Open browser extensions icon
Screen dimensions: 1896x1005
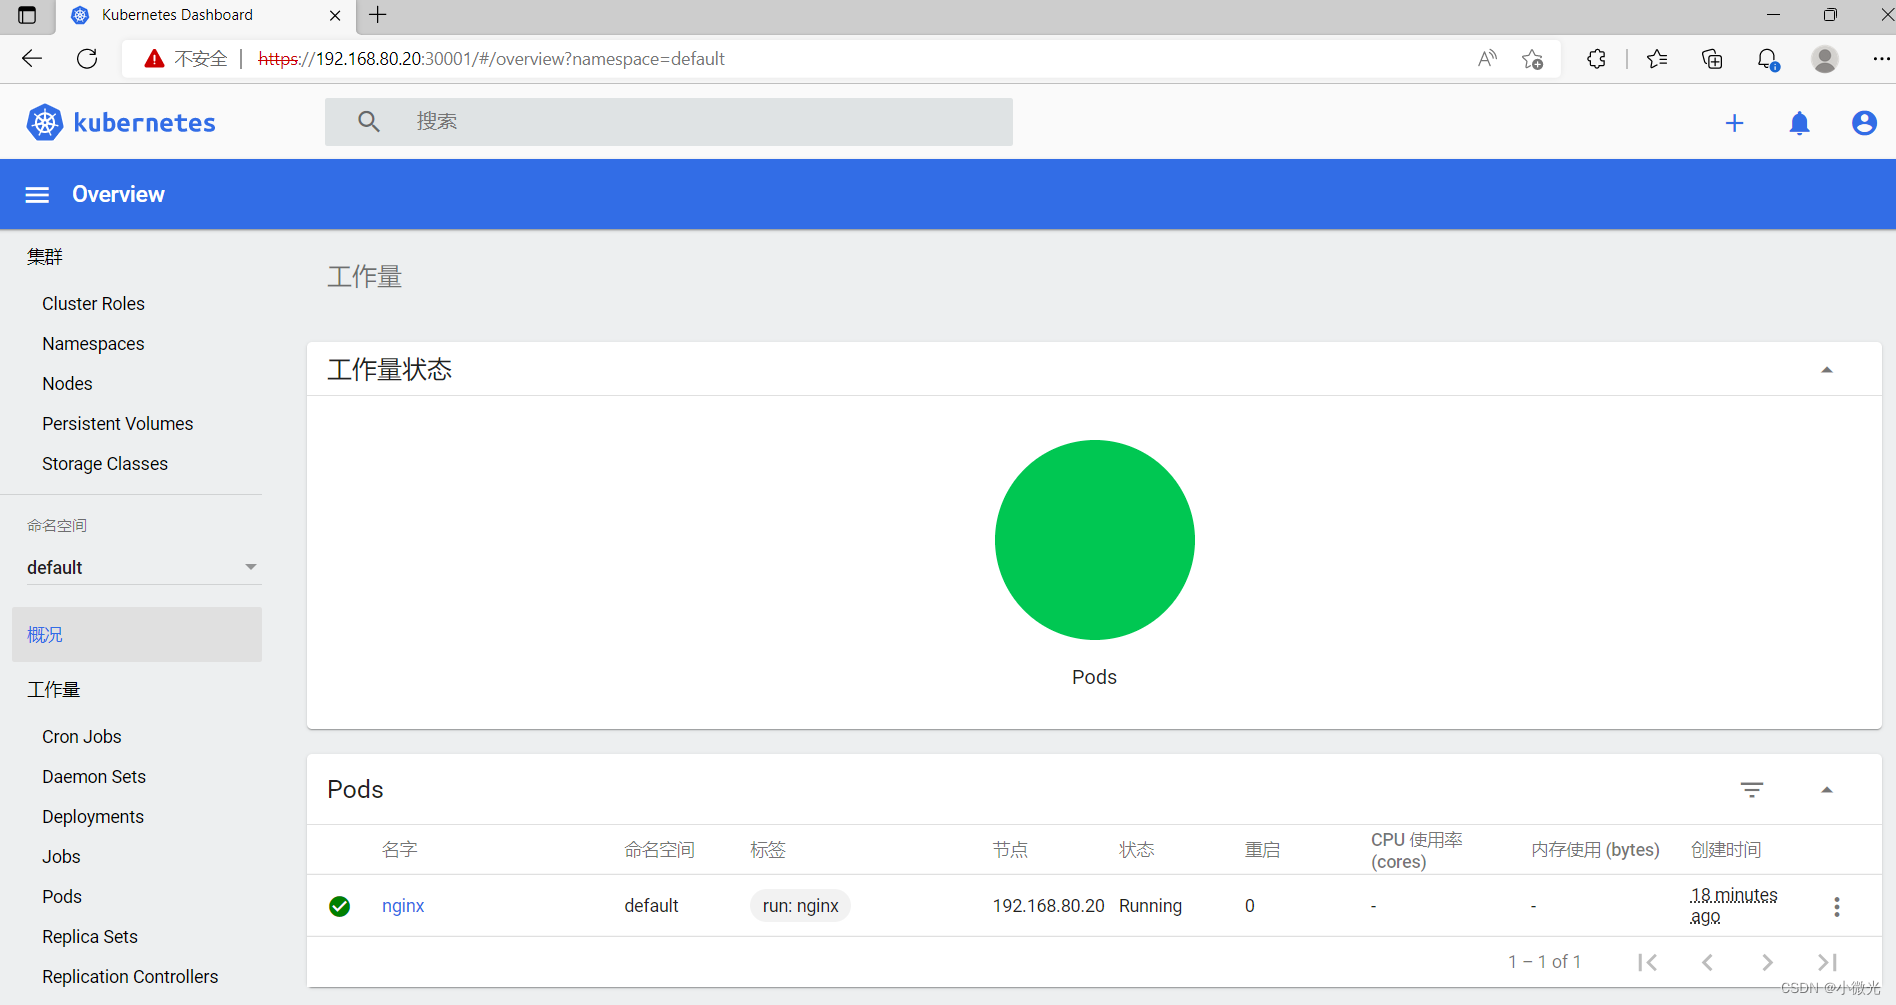pyautogui.click(x=1597, y=58)
